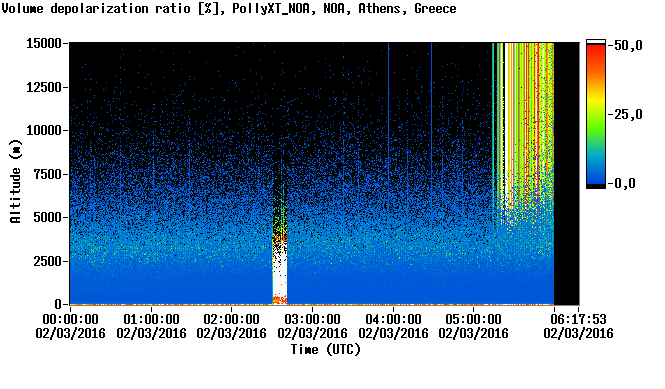This screenshot has height=389, width=665.
Task: Click the Altitude (m) axis title
Action: pyautogui.click(x=15, y=181)
